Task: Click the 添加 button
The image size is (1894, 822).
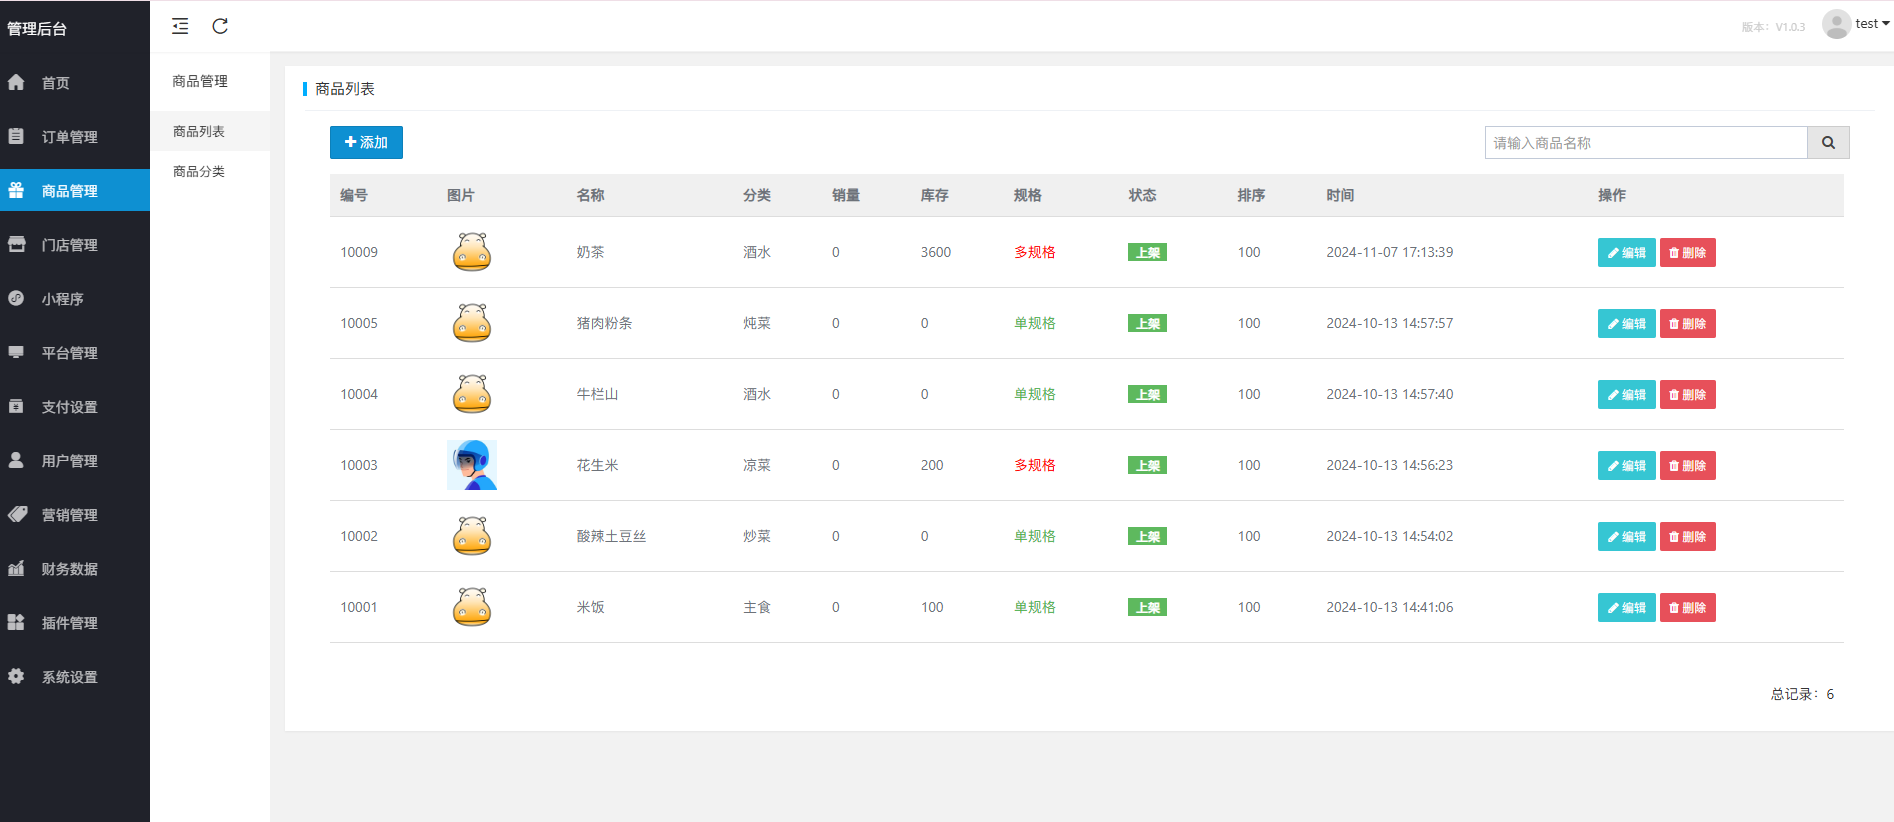Action: pos(366,143)
